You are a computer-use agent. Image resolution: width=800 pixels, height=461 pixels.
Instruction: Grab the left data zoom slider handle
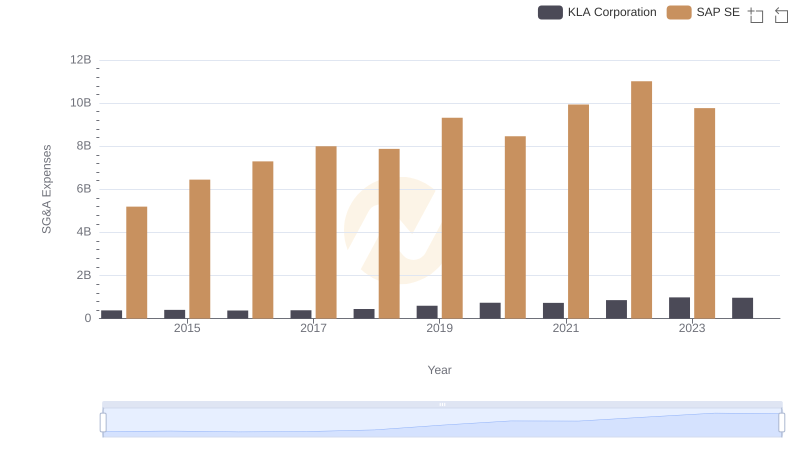coord(103,423)
